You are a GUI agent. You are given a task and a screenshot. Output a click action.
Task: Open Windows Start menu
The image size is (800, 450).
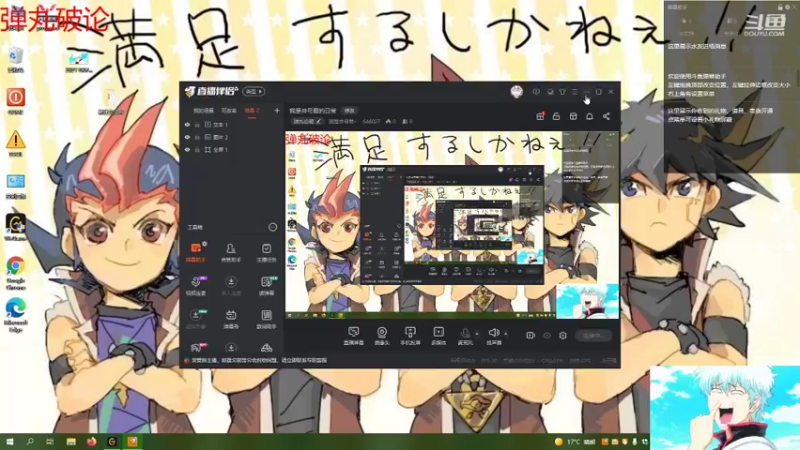9,441
